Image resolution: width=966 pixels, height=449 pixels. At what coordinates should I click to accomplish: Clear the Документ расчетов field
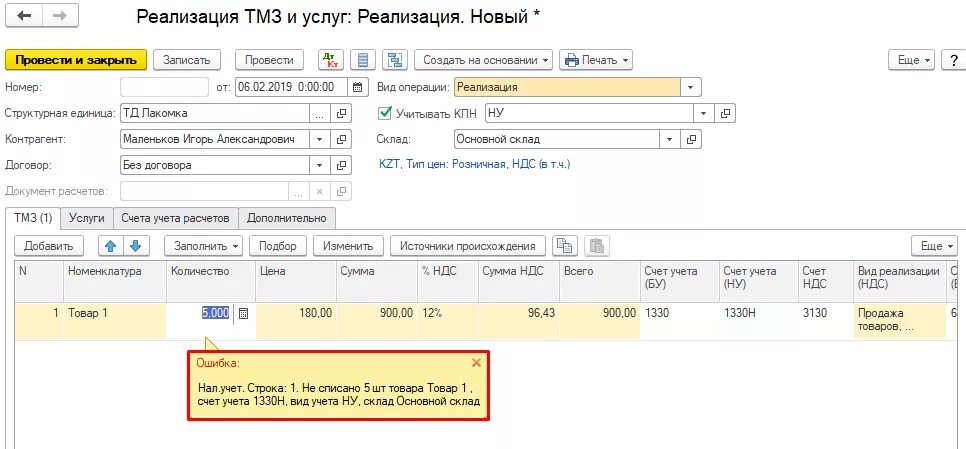coord(319,191)
